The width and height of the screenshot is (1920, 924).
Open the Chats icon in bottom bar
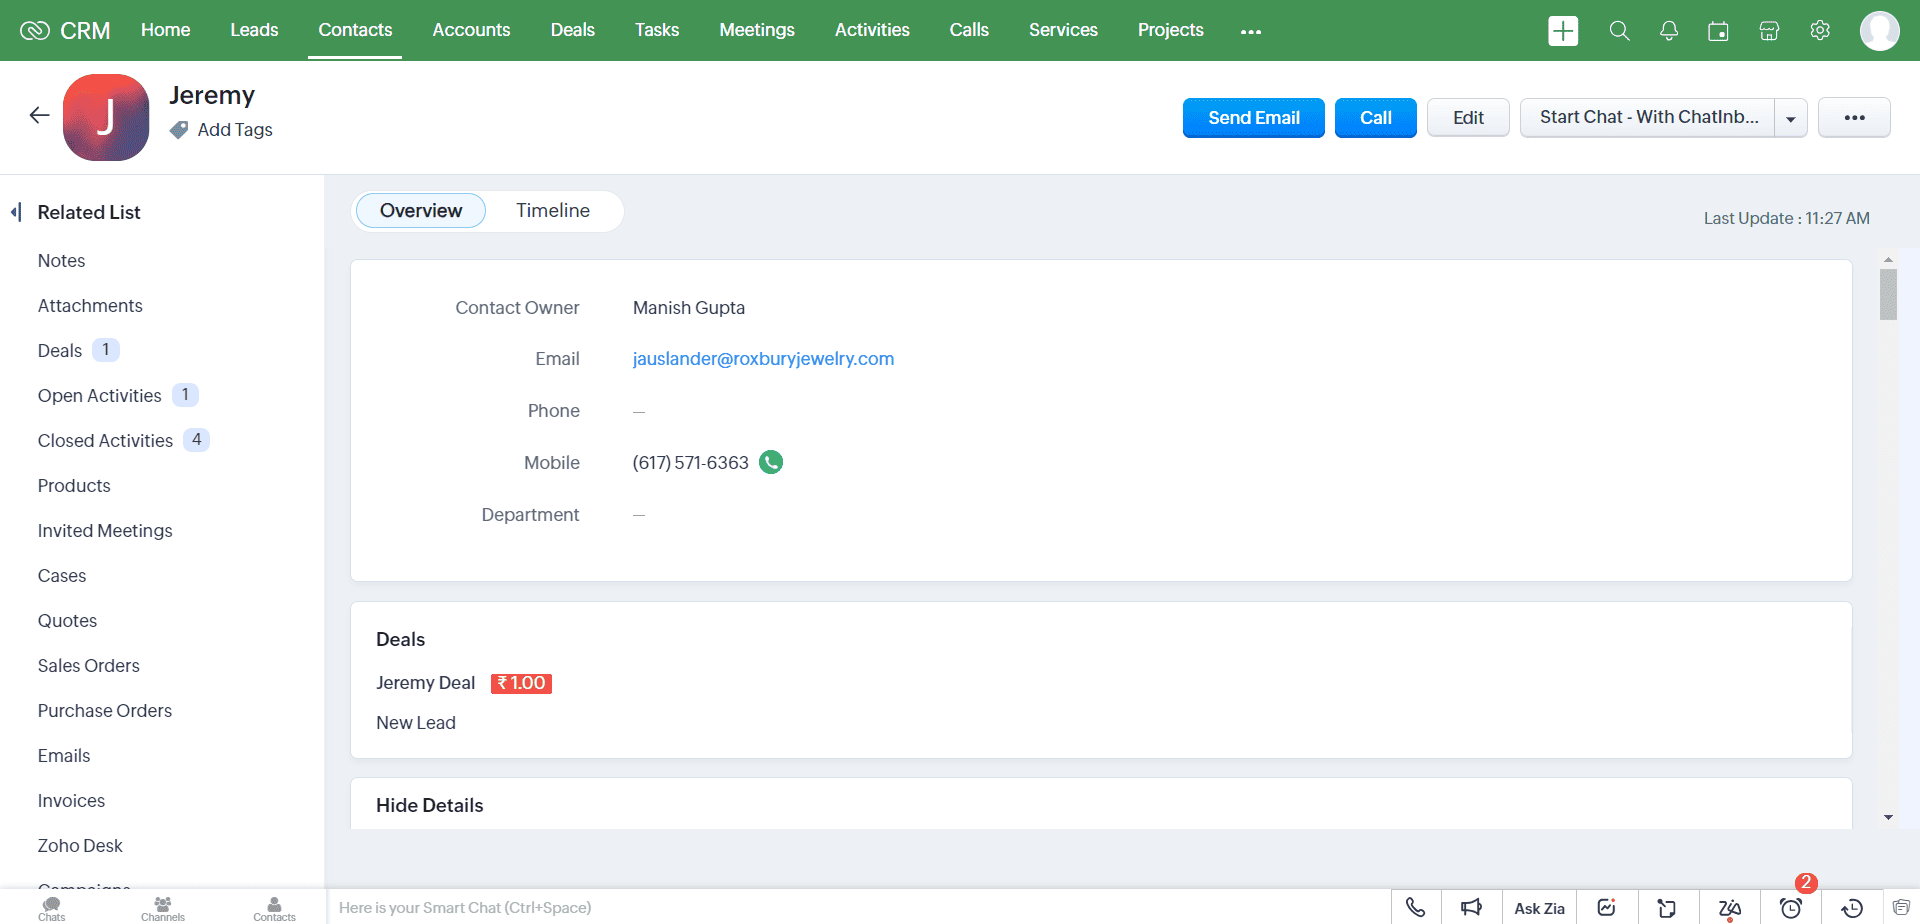tap(52, 908)
